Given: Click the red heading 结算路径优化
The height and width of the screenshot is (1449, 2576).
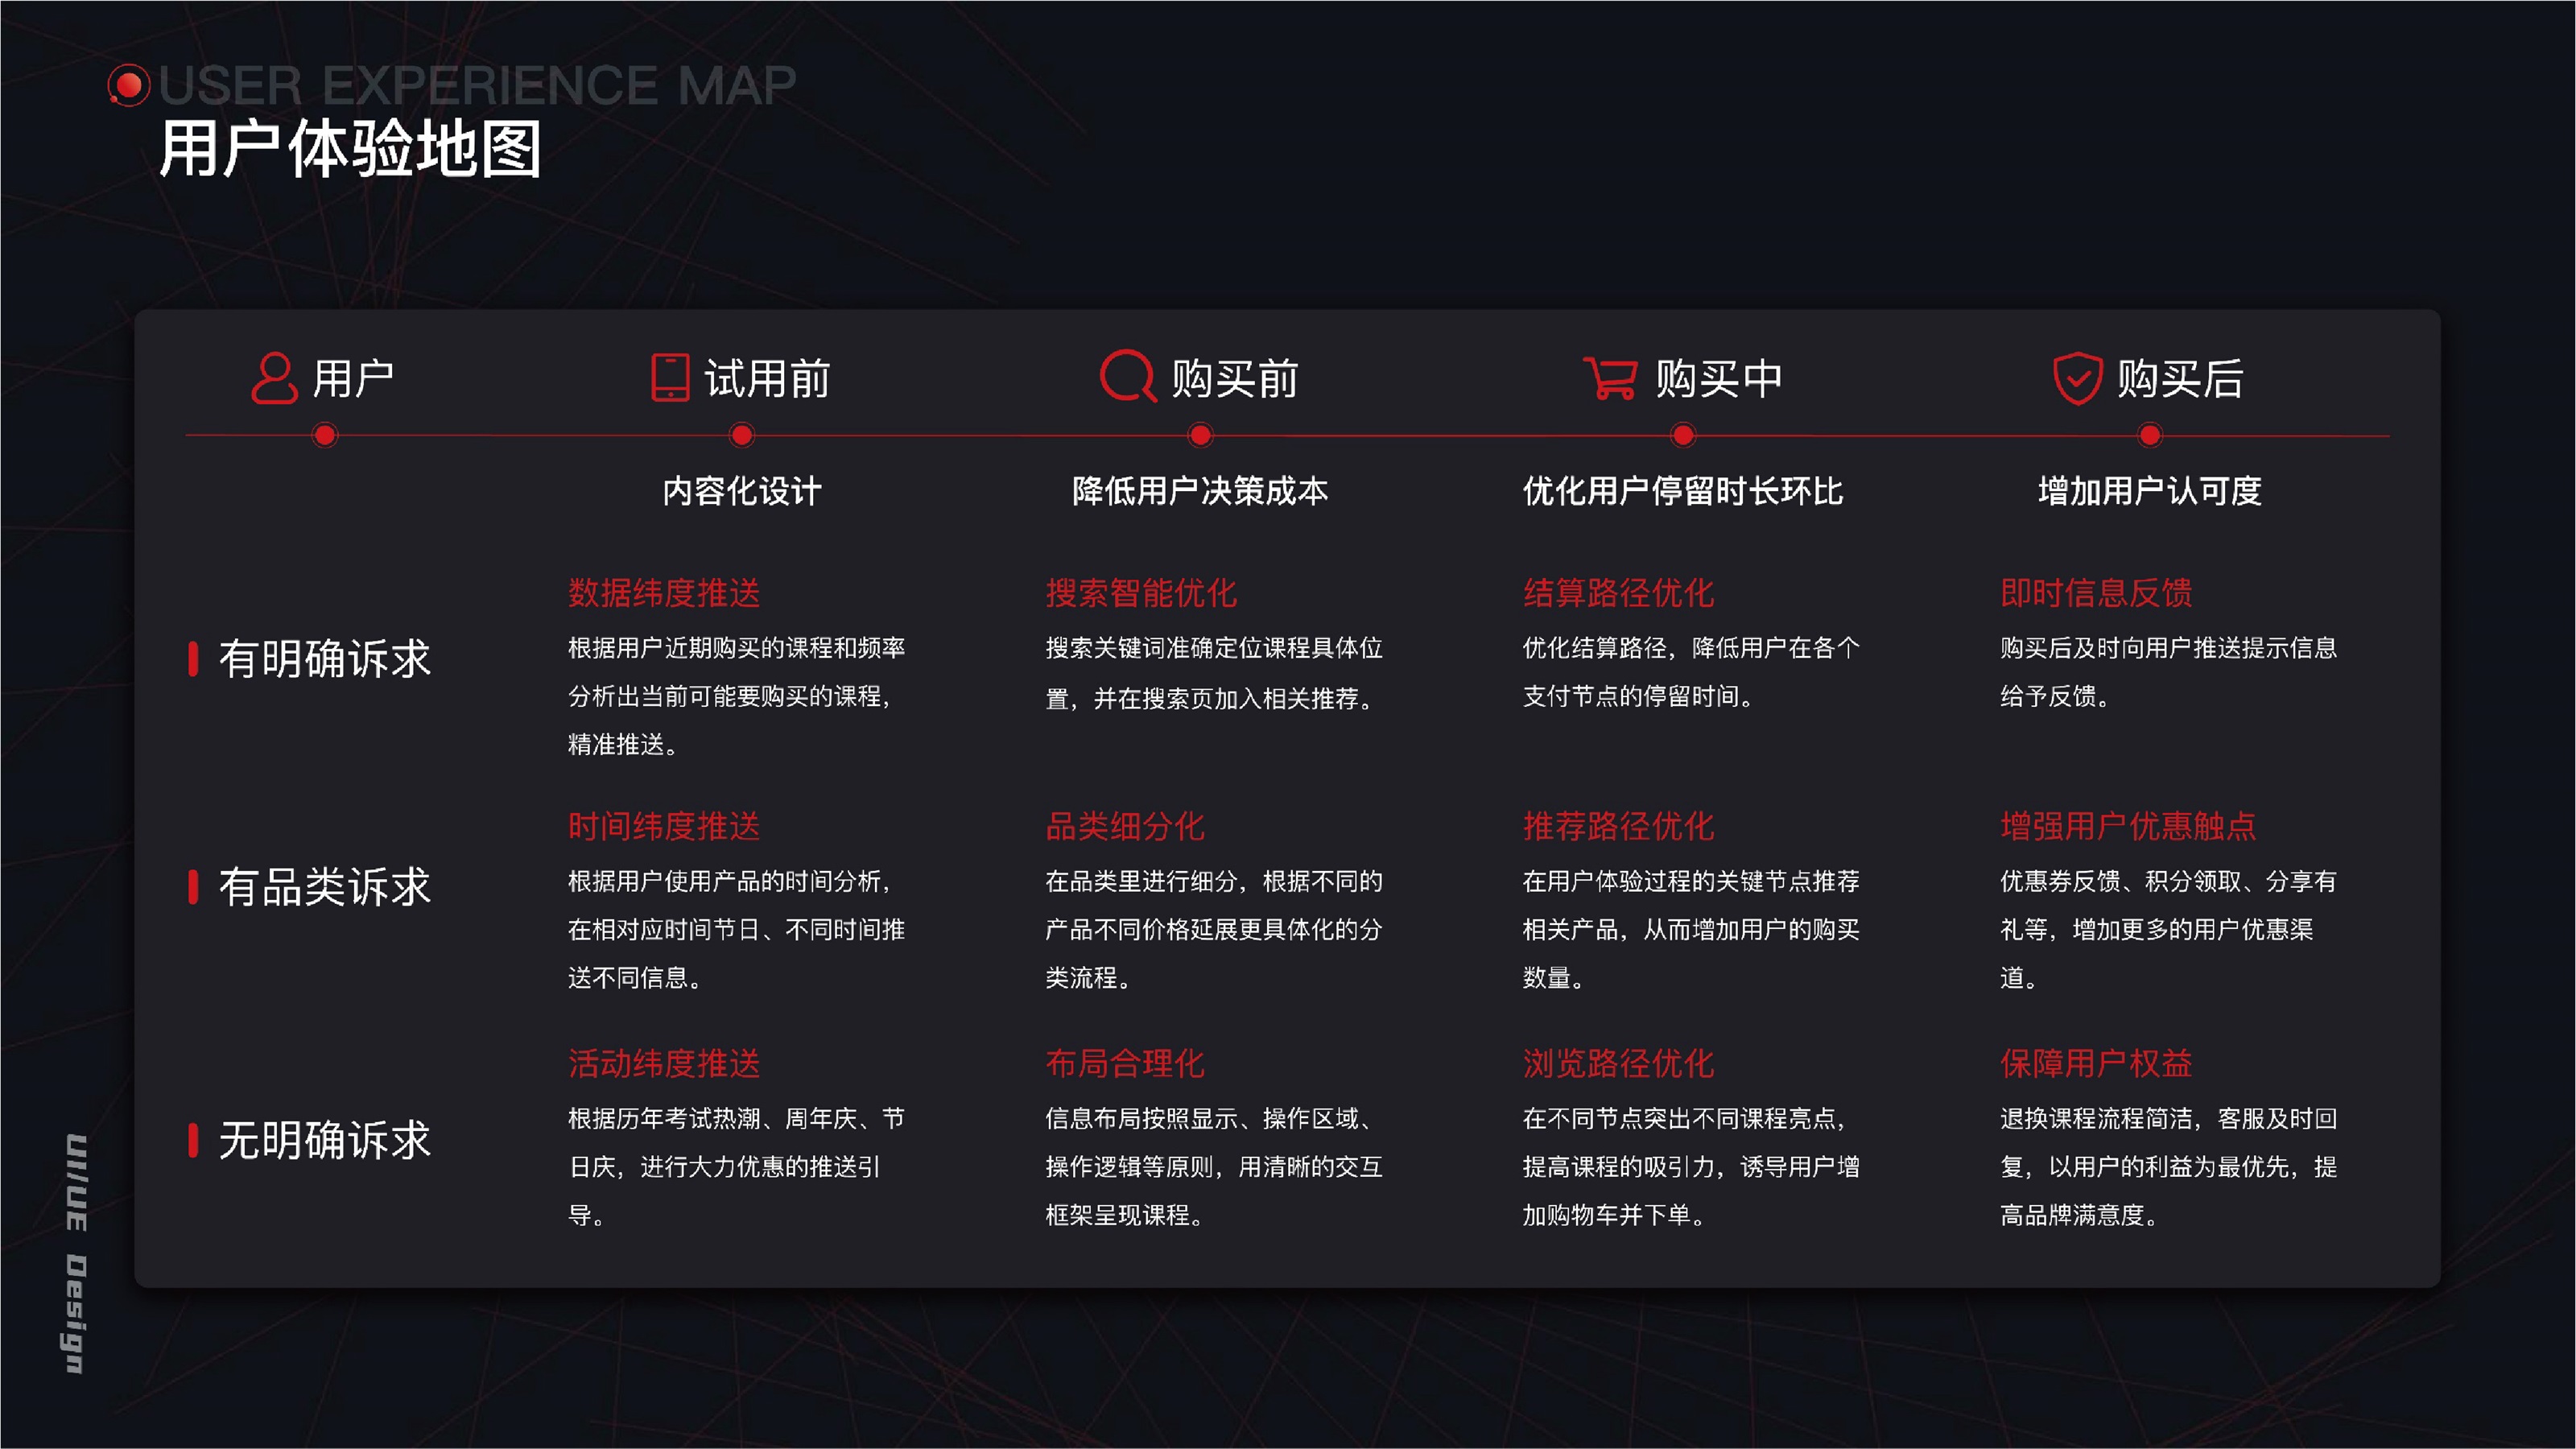Looking at the screenshot, I should pyautogui.click(x=1619, y=593).
